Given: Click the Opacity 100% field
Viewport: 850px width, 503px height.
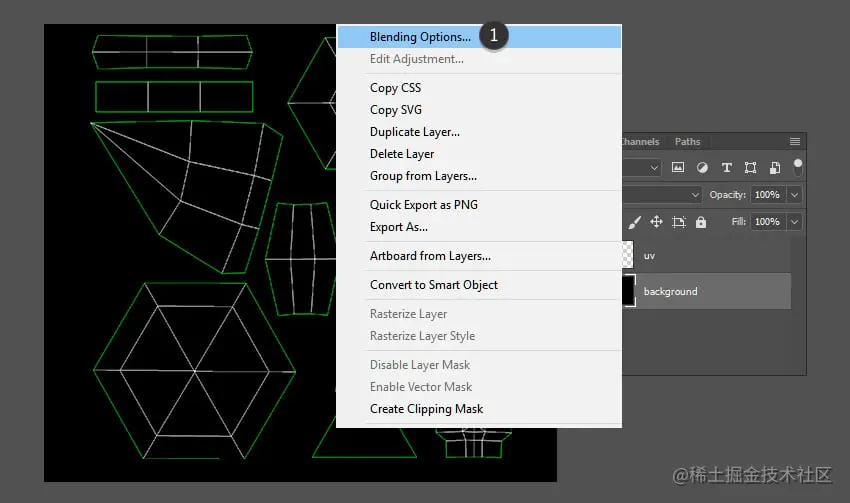Looking at the screenshot, I should click(x=768, y=195).
